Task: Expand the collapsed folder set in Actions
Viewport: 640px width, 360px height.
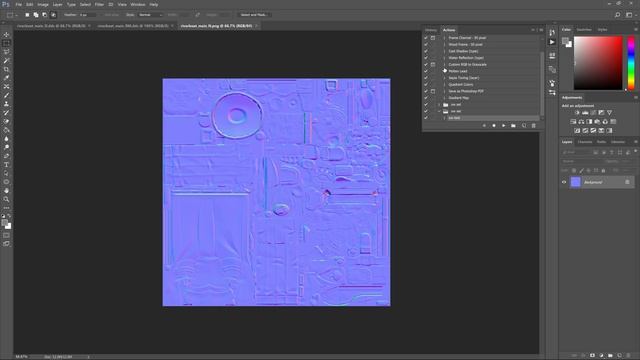Action: [440, 104]
